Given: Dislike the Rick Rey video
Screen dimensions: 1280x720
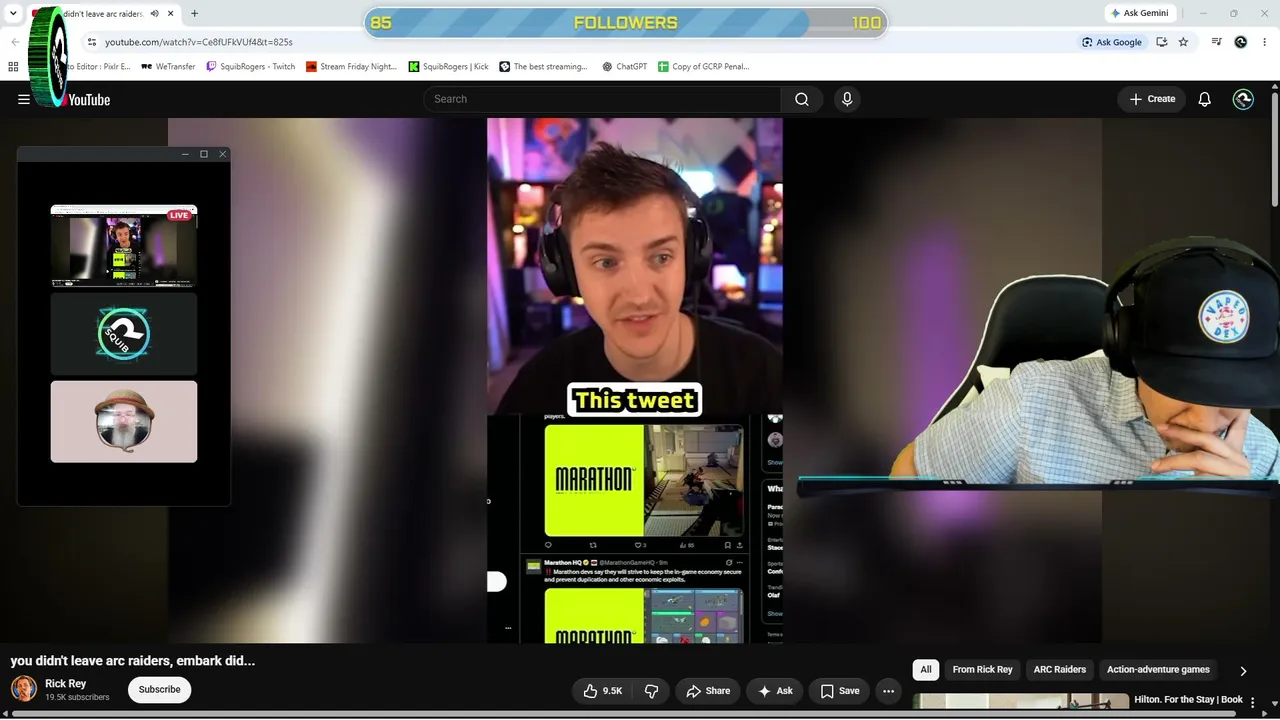Looking at the screenshot, I should [651, 691].
